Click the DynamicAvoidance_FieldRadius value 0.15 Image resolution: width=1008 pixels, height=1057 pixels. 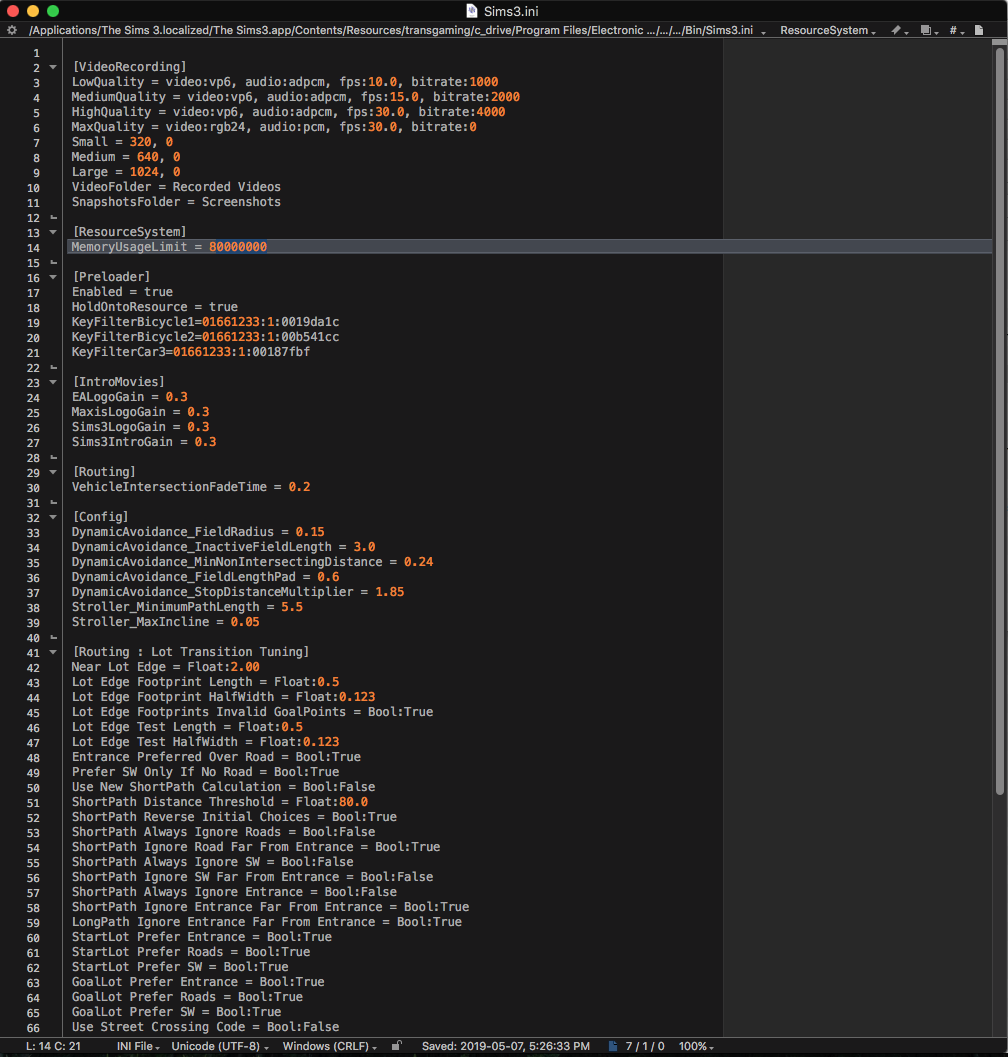(310, 532)
